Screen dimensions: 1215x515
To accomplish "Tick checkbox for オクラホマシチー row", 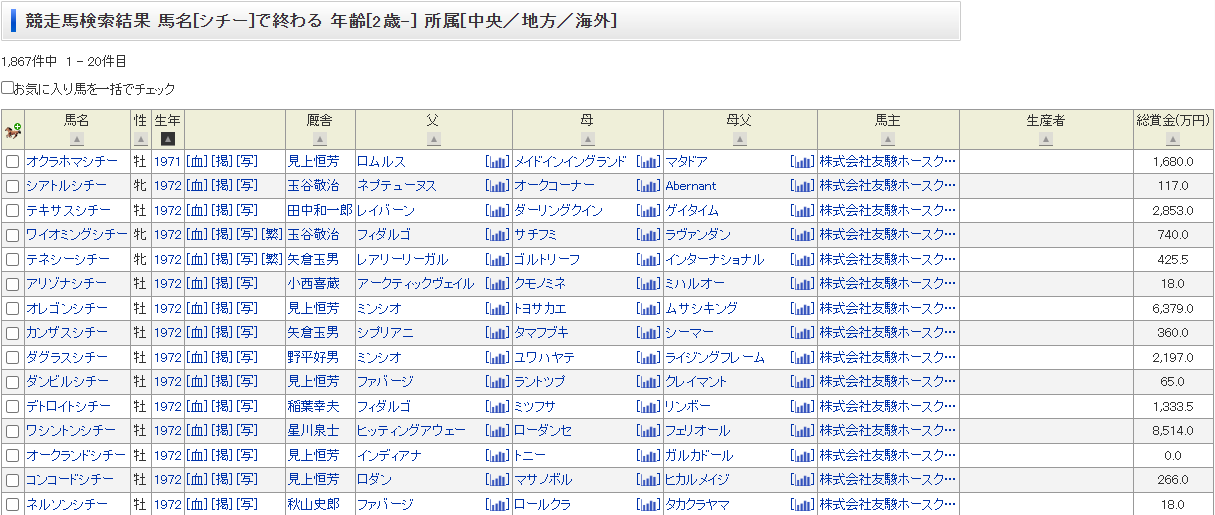I will click(13, 162).
